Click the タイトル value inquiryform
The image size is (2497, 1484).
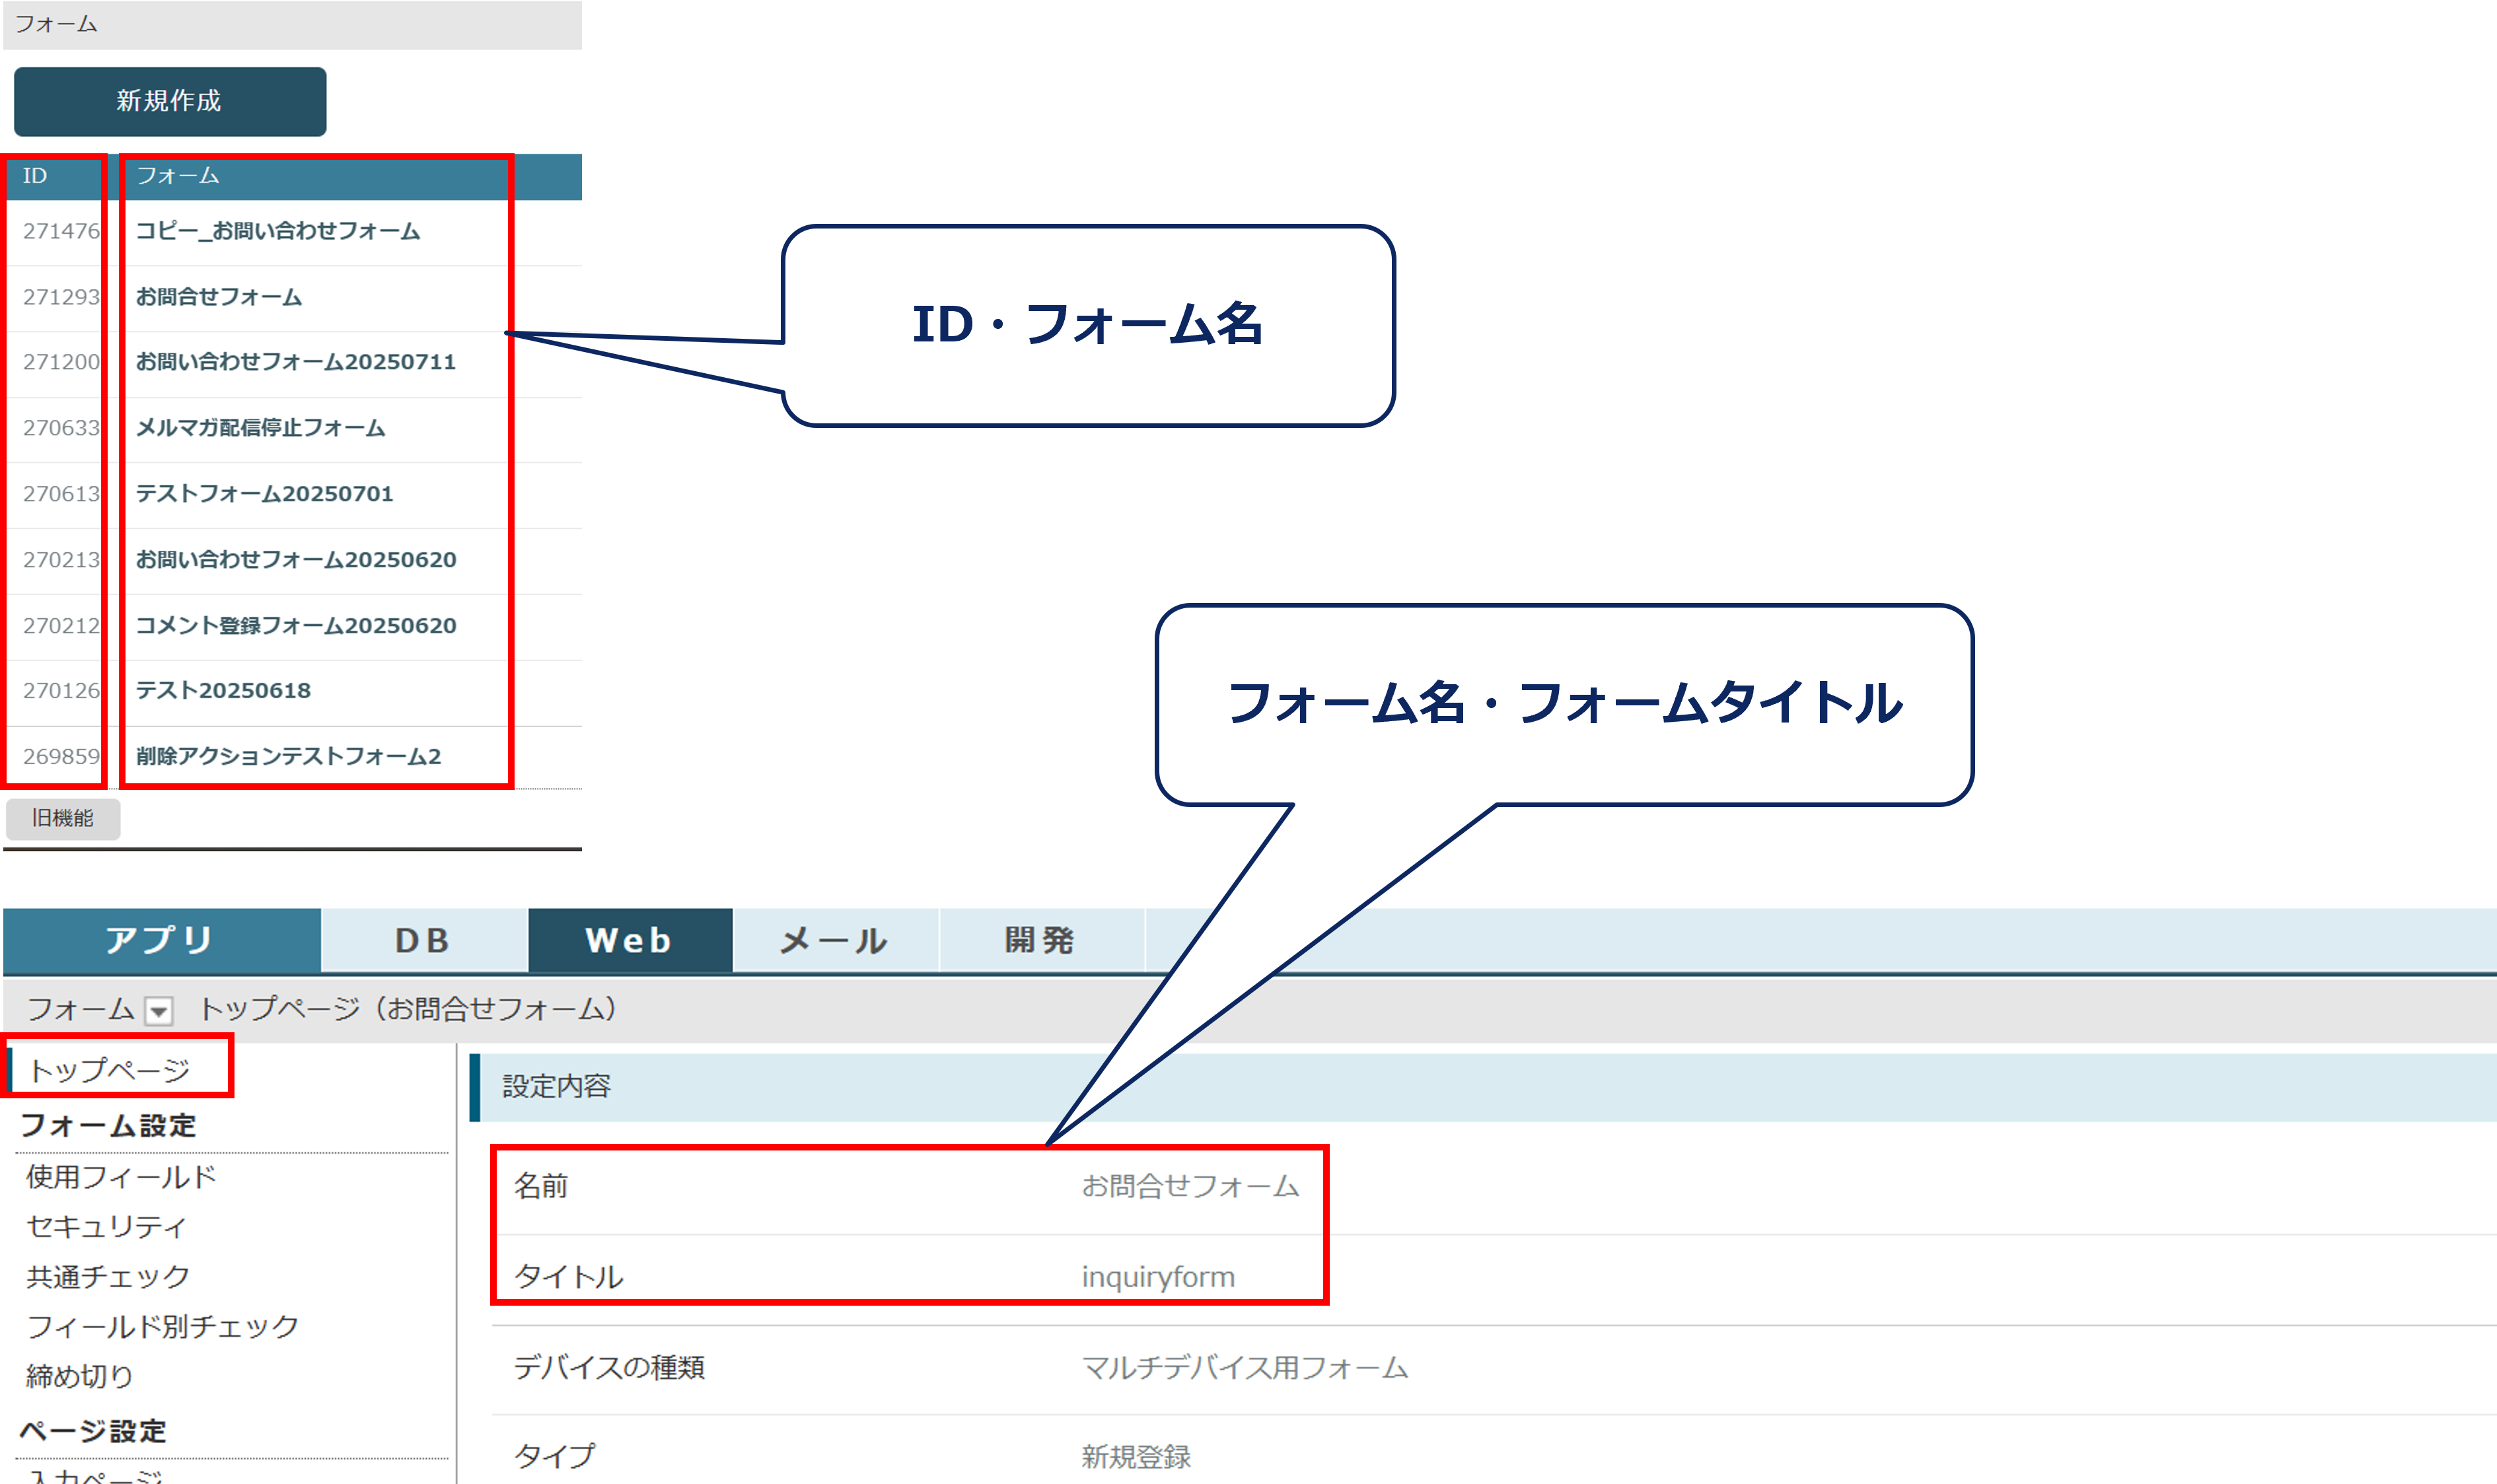click(x=1159, y=1278)
